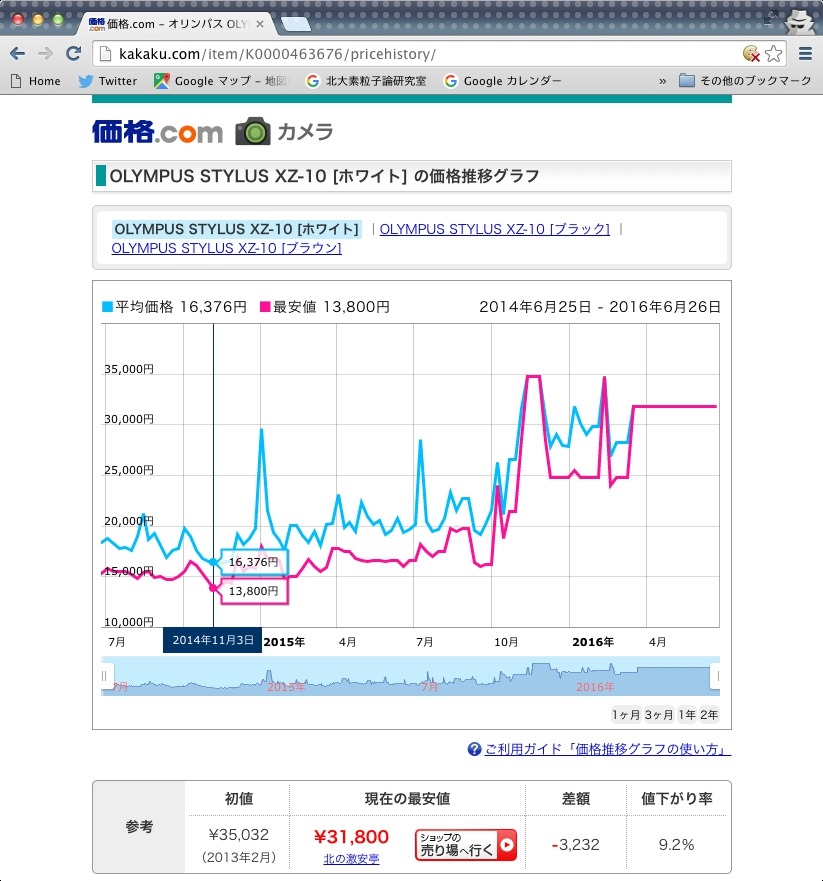Click the 2015年 x-axis label
Viewport: 823px width, 881px height.
tap(284, 642)
